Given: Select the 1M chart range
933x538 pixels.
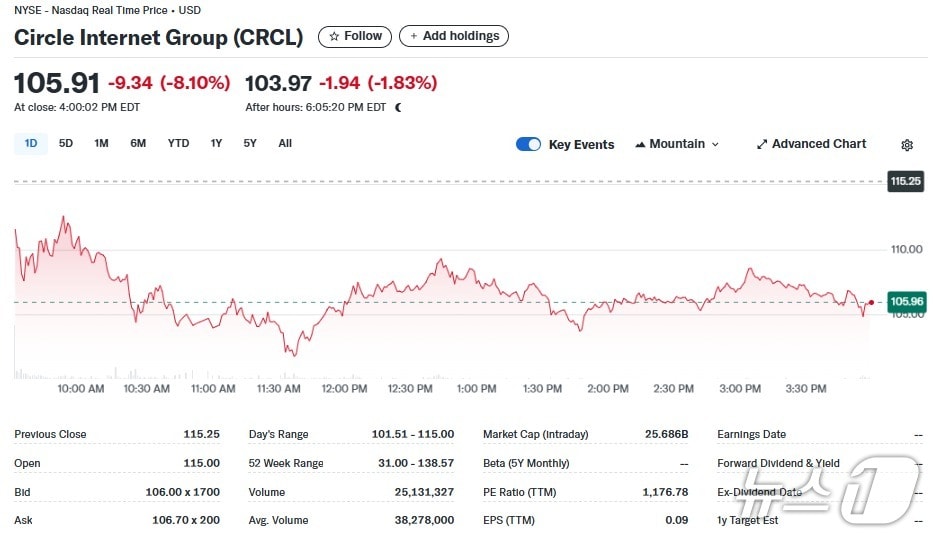Looking at the screenshot, I should pos(101,143).
